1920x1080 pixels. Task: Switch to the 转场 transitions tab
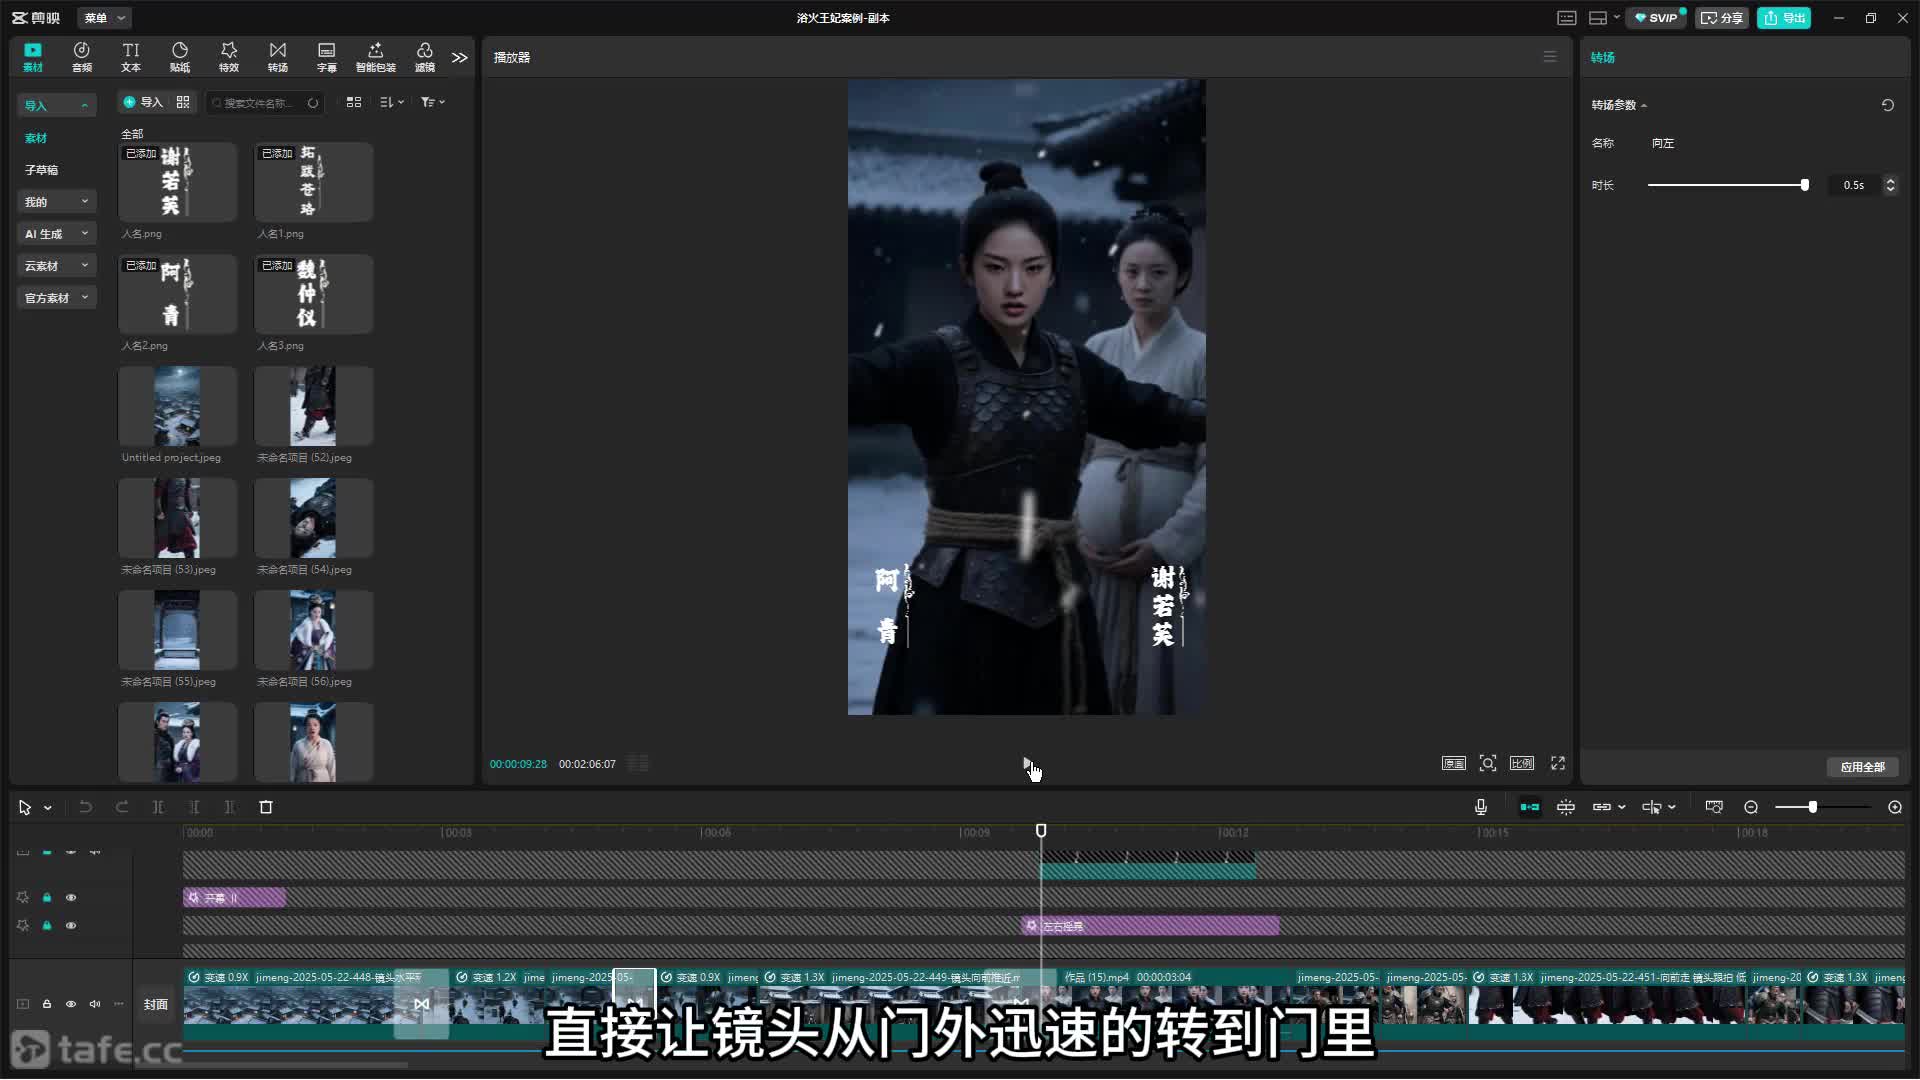click(x=278, y=57)
